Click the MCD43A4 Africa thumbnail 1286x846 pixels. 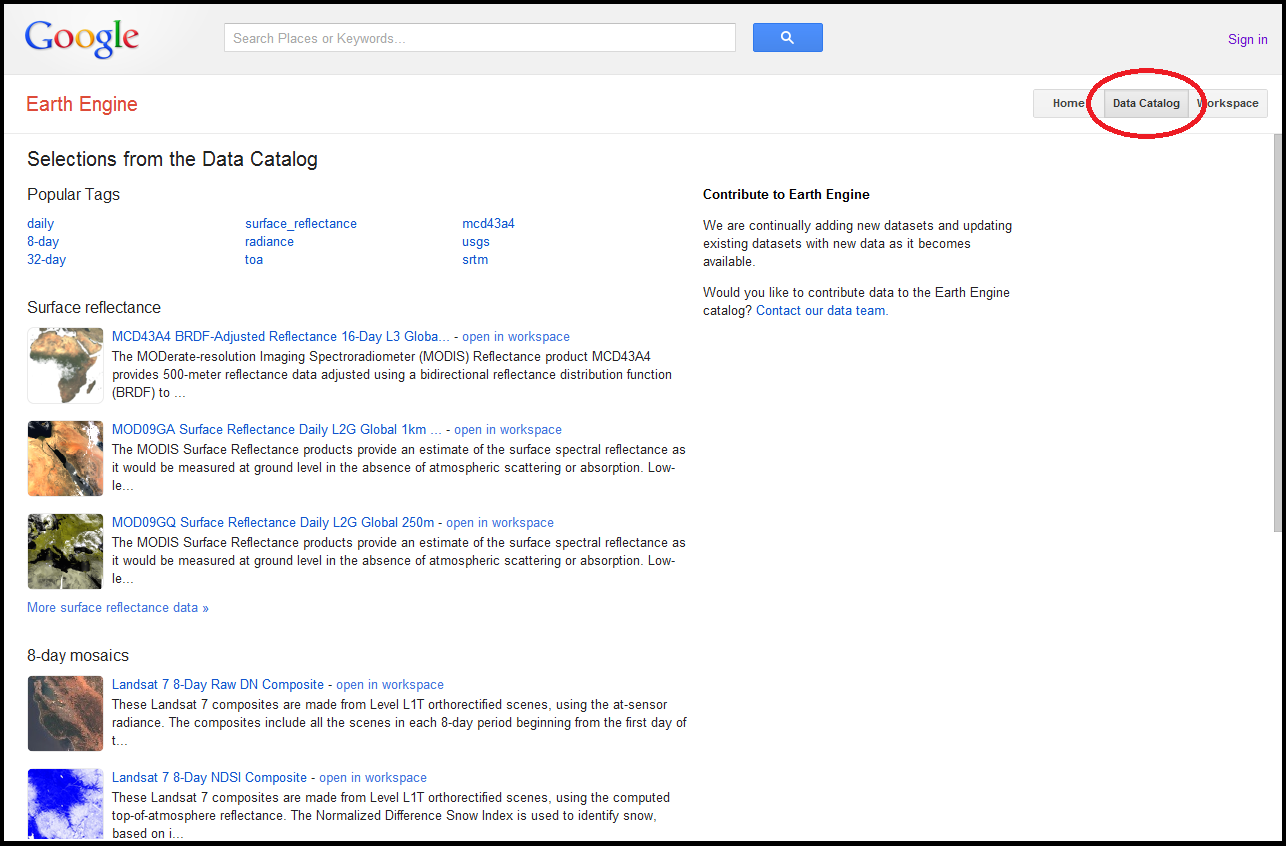click(x=65, y=365)
